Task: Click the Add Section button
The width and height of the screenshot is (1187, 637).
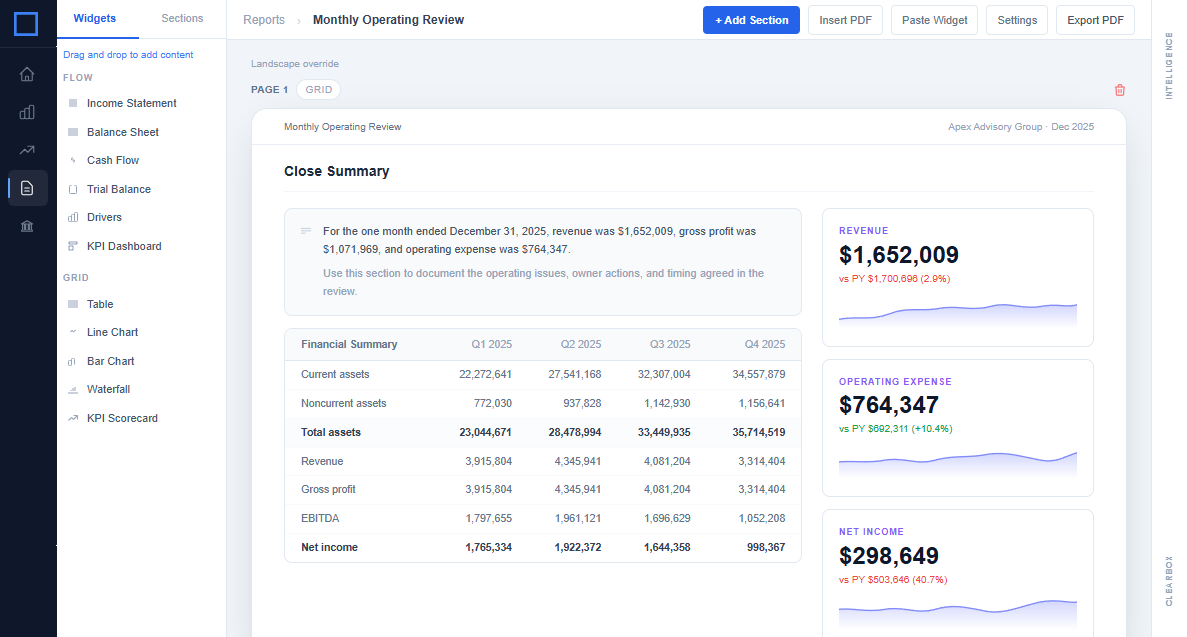Action: point(751,20)
